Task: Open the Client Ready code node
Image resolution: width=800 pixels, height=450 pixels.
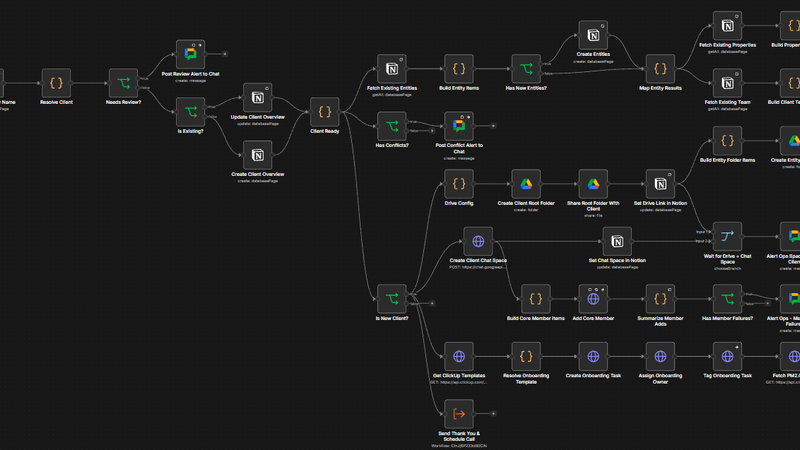Action: 324,112
